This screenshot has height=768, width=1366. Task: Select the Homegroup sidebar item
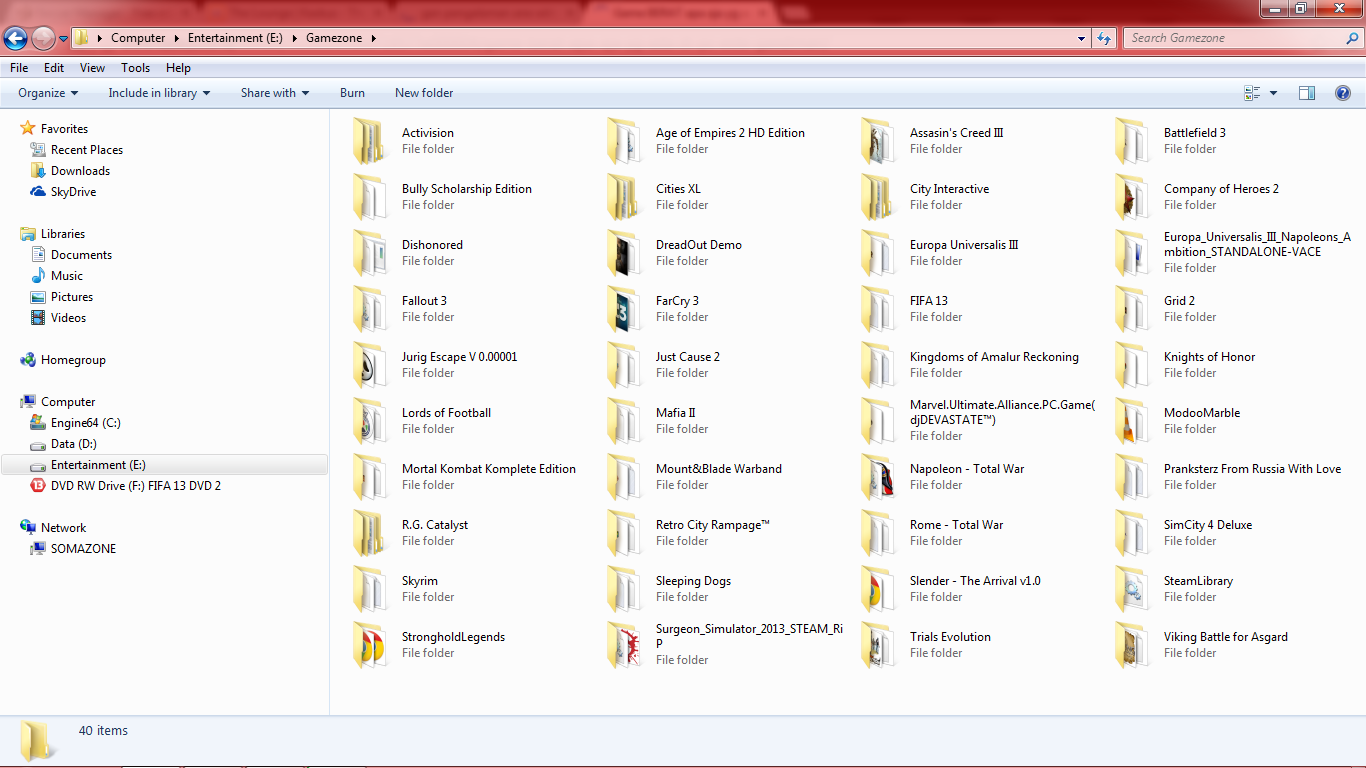point(73,360)
